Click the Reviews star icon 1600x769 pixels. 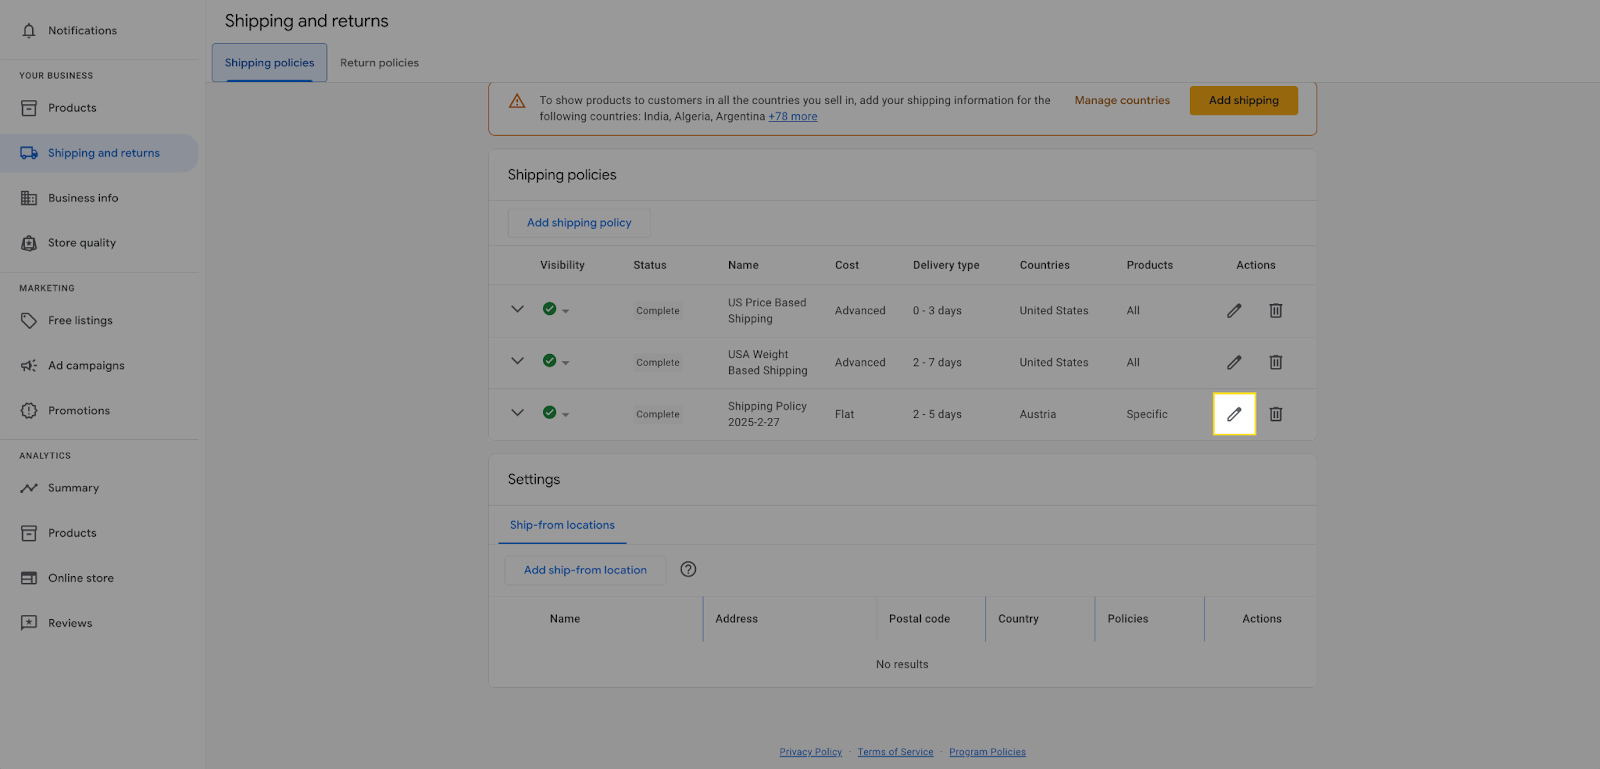29,623
